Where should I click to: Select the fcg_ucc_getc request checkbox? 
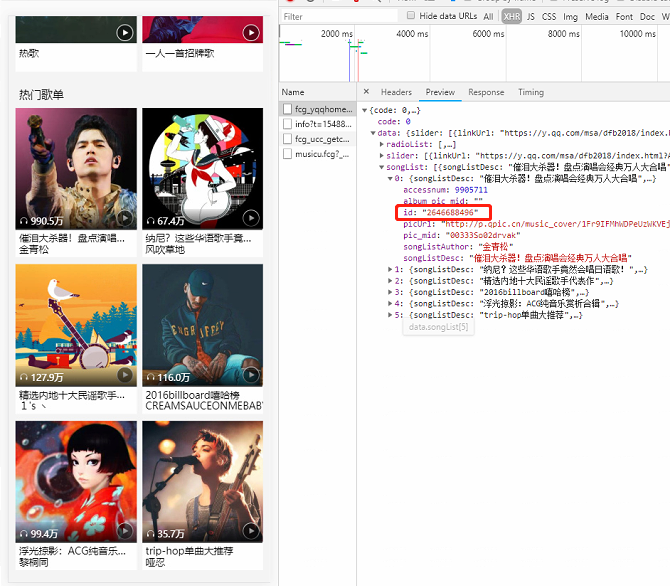coord(288,139)
